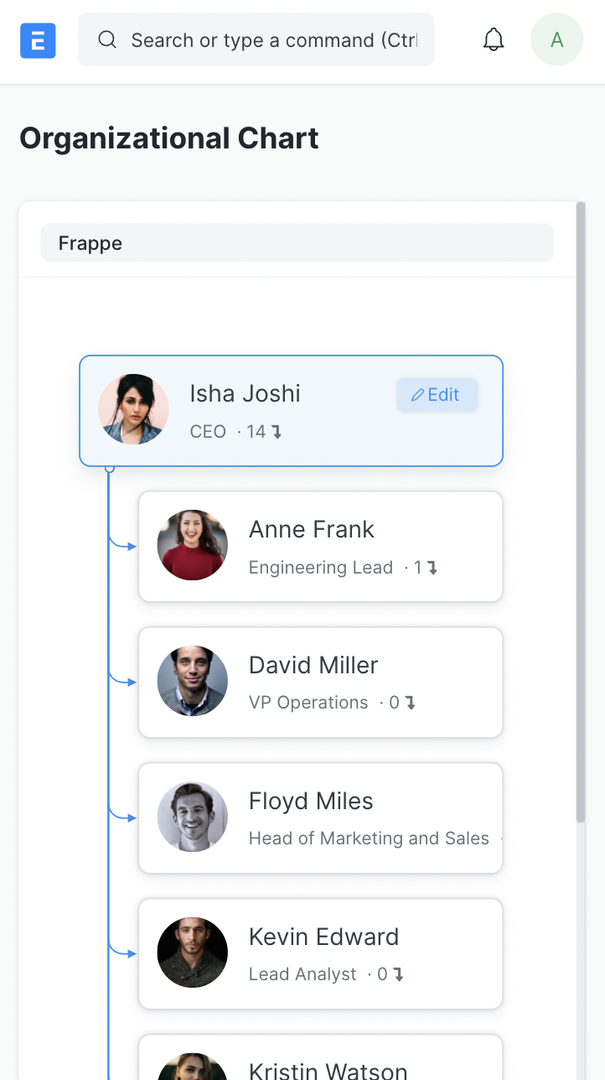Select Isha Joshi's employee card
Screen dimensions: 605x1080
(290, 410)
